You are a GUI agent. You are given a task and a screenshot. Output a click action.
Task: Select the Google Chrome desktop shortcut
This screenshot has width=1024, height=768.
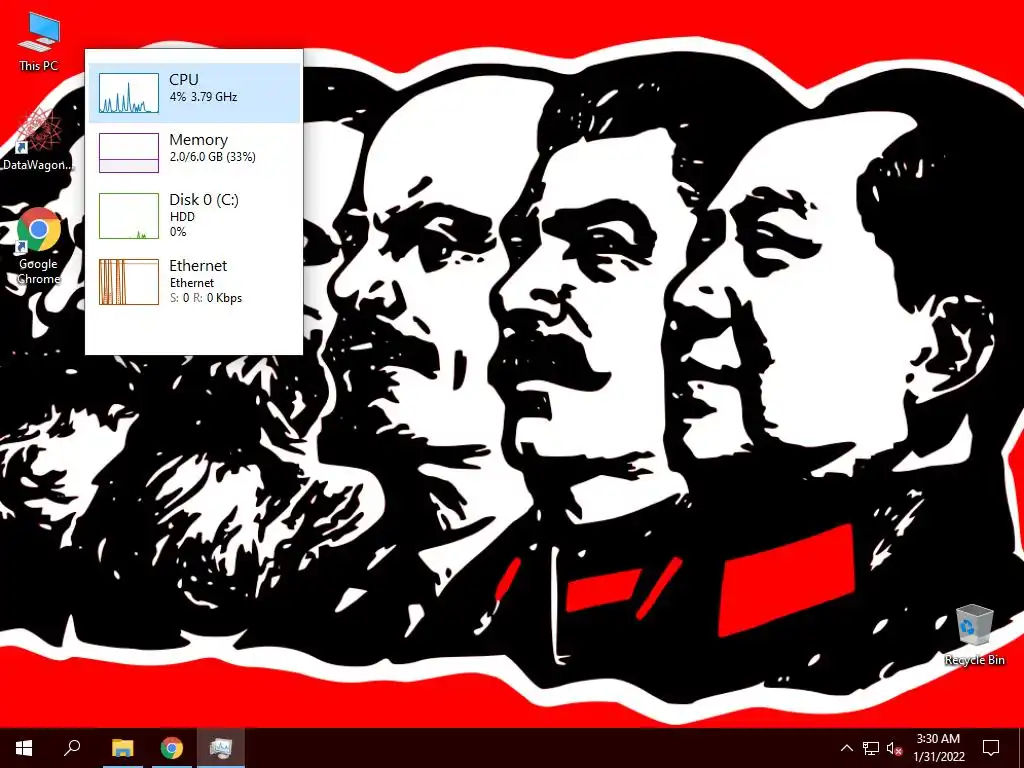[x=39, y=246]
